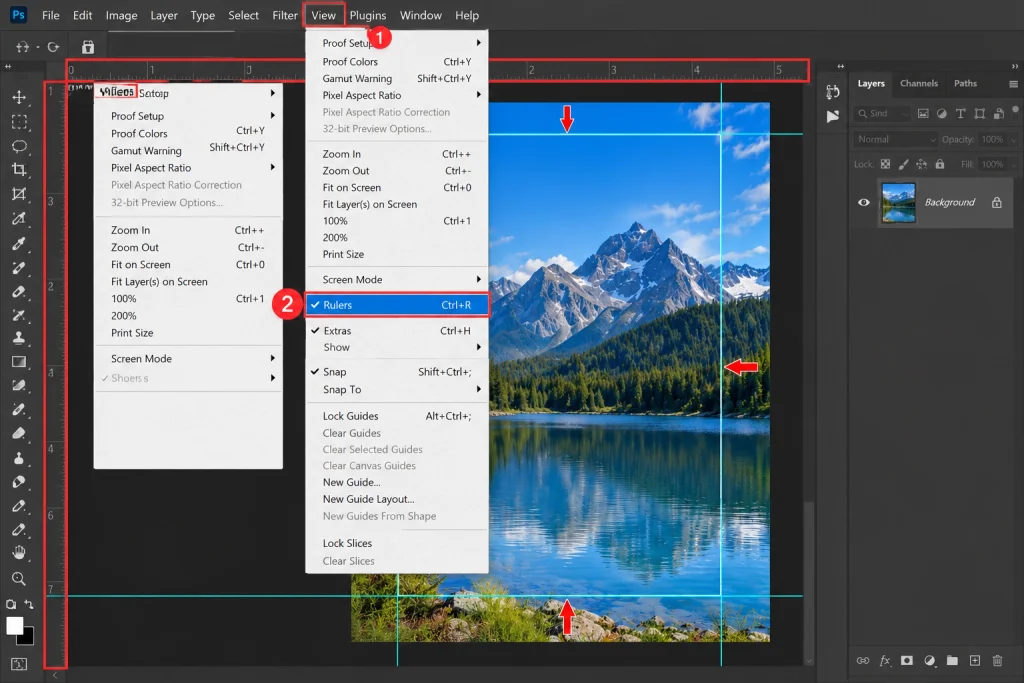
Task: Switch to the Paths tab
Action: click(x=965, y=84)
